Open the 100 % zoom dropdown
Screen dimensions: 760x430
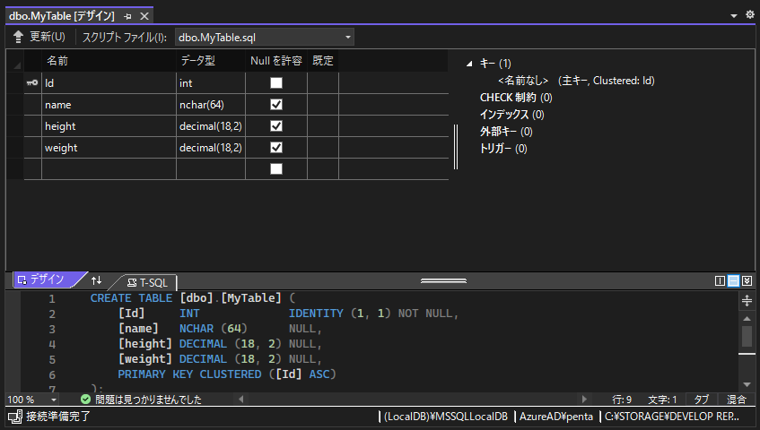[x=53, y=400]
